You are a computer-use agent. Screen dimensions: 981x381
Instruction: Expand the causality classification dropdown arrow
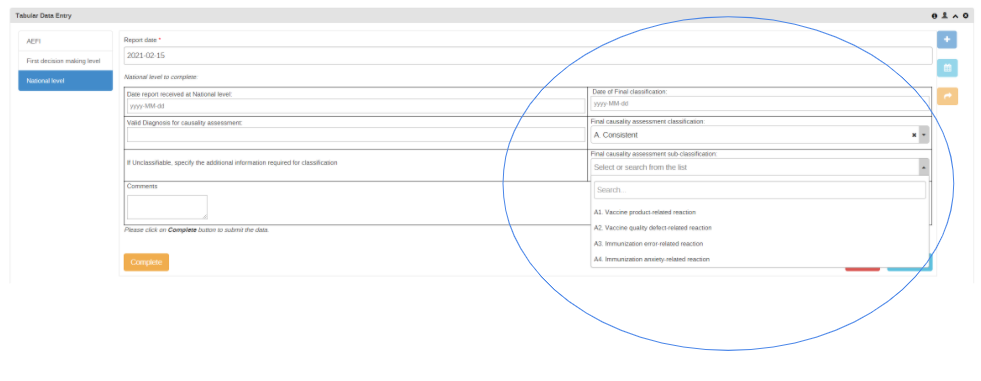[x=924, y=135]
